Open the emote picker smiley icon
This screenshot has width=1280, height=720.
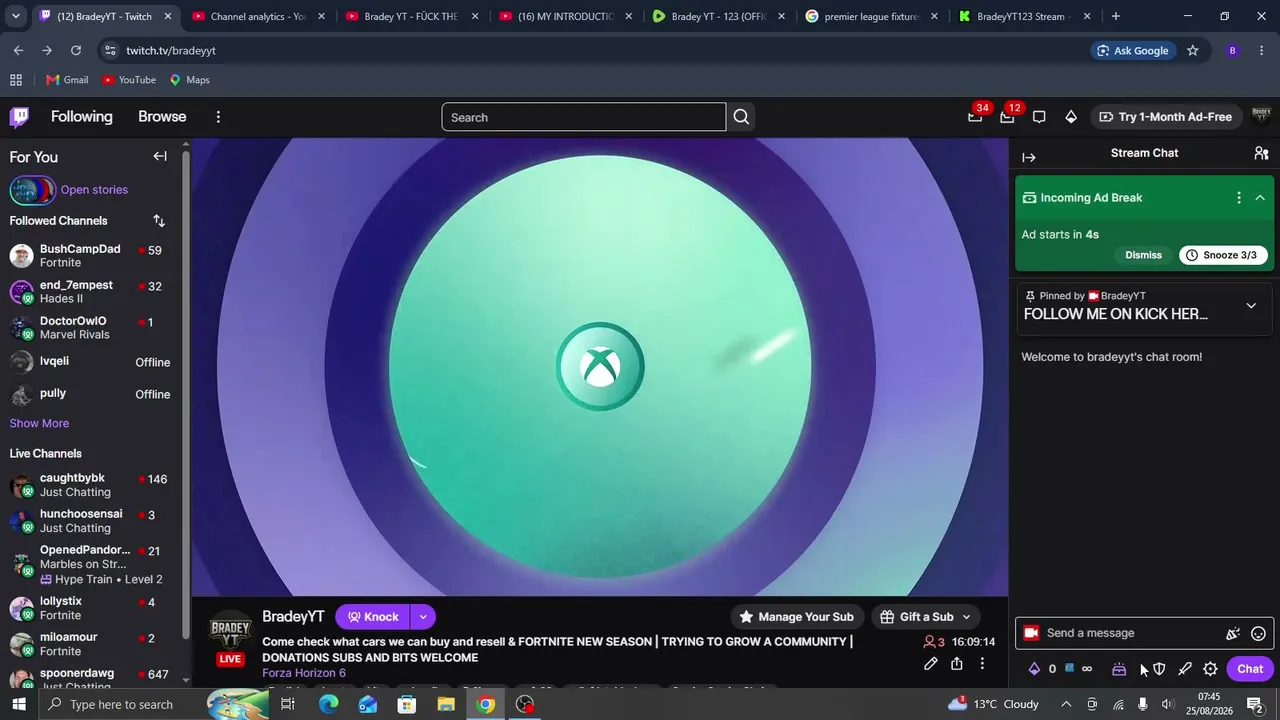(x=1259, y=633)
